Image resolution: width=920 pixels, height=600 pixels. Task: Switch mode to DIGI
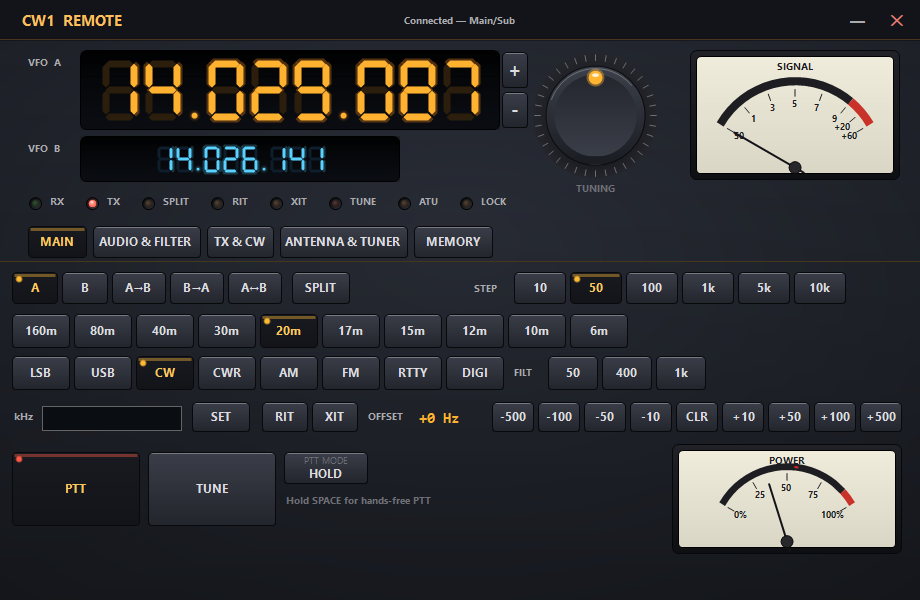(475, 373)
